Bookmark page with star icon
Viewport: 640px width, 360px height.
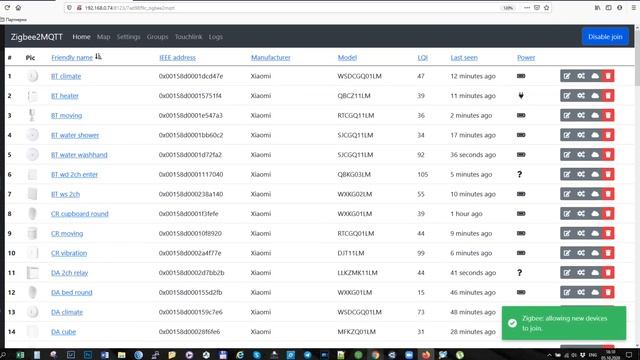coord(547,8)
